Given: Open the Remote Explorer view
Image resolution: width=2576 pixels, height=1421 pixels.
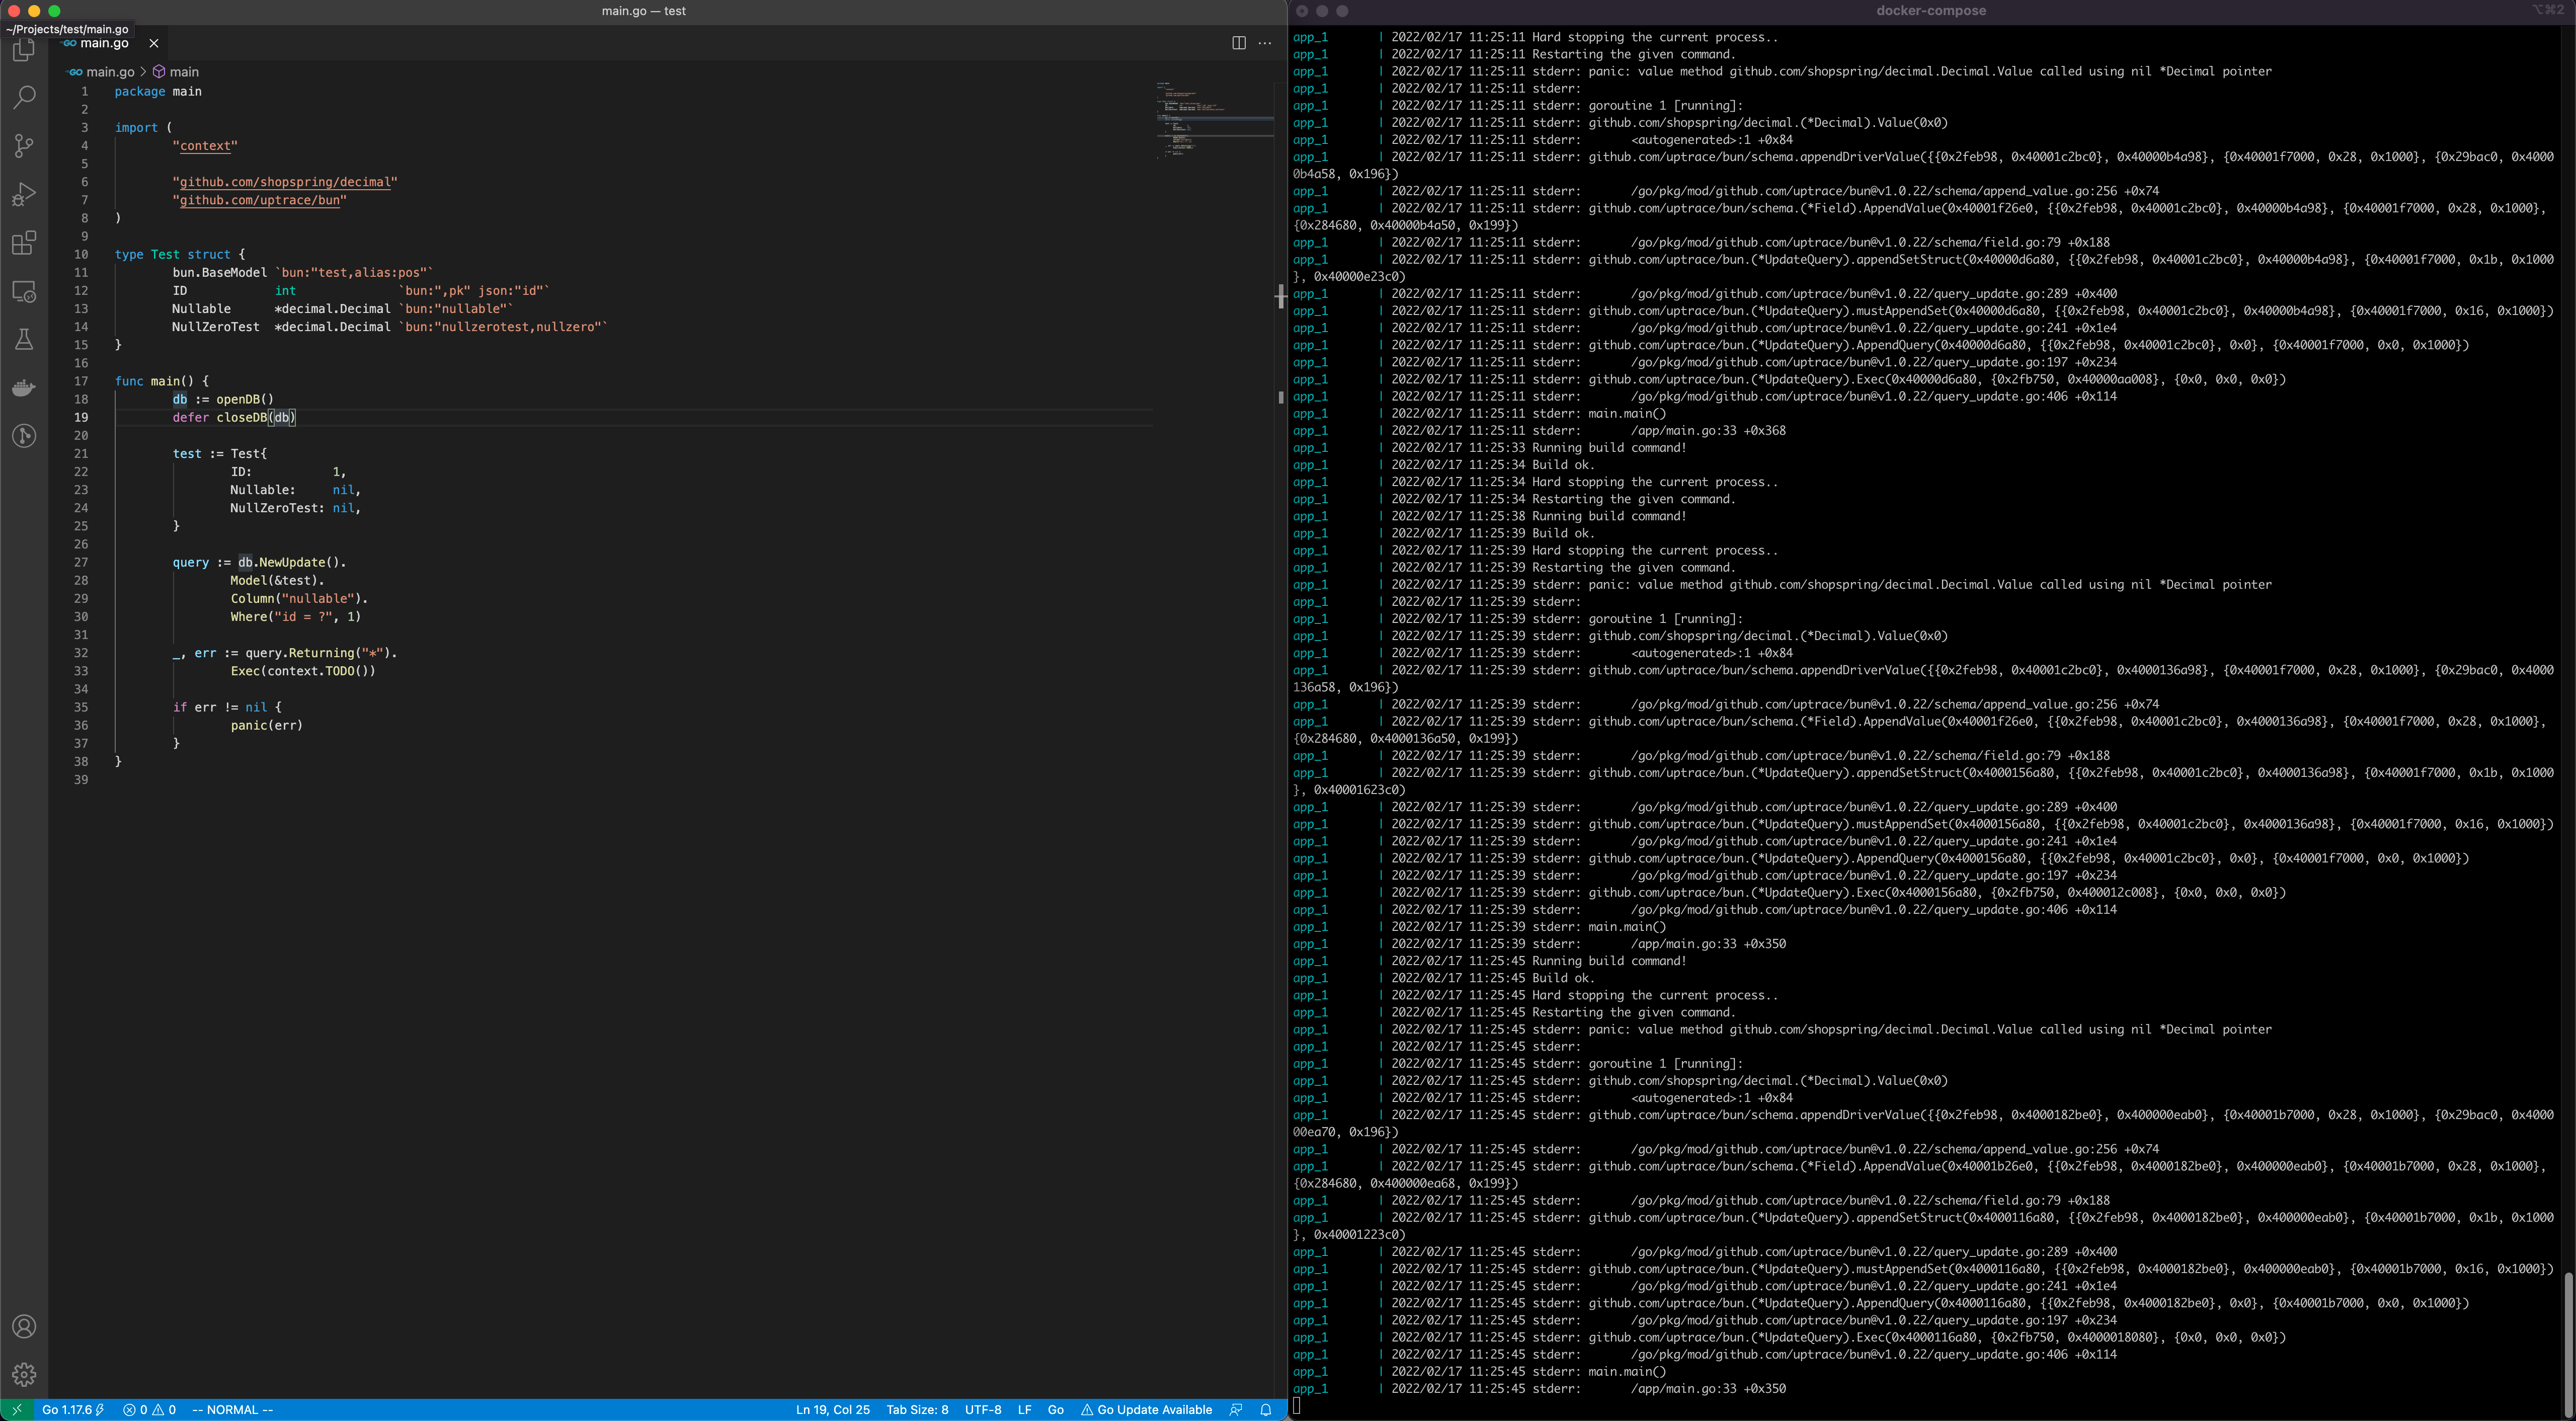Looking at the screenshot, I should 24,291.
